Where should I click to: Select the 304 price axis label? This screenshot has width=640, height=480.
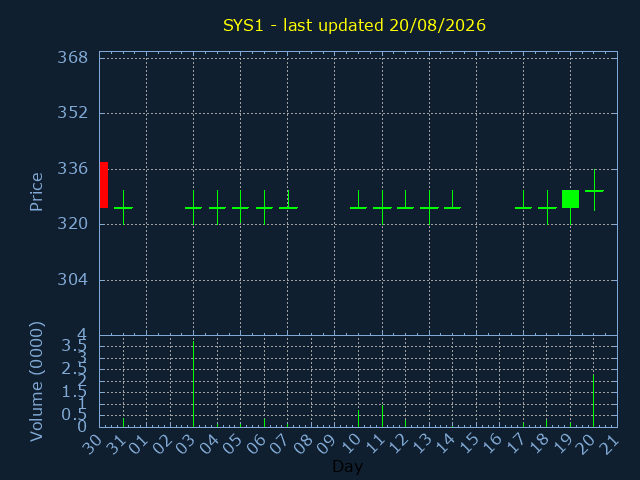[73, 280]
